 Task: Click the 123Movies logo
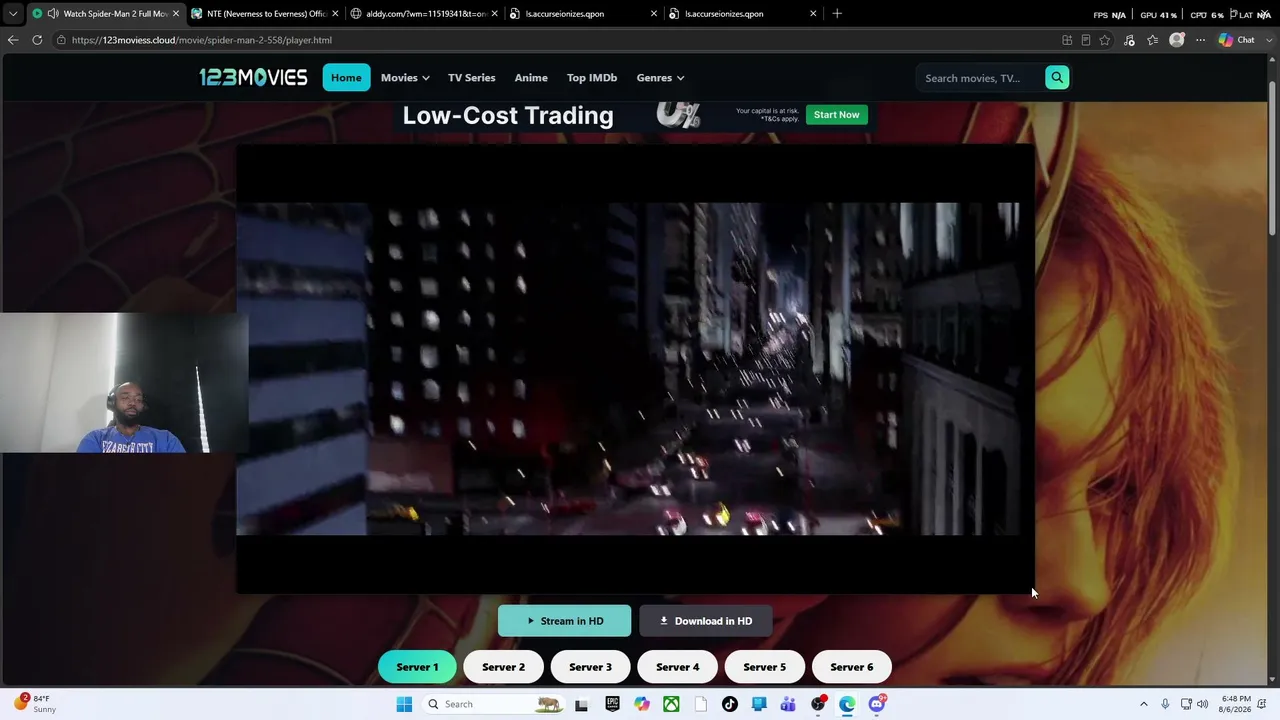point(253,77)
